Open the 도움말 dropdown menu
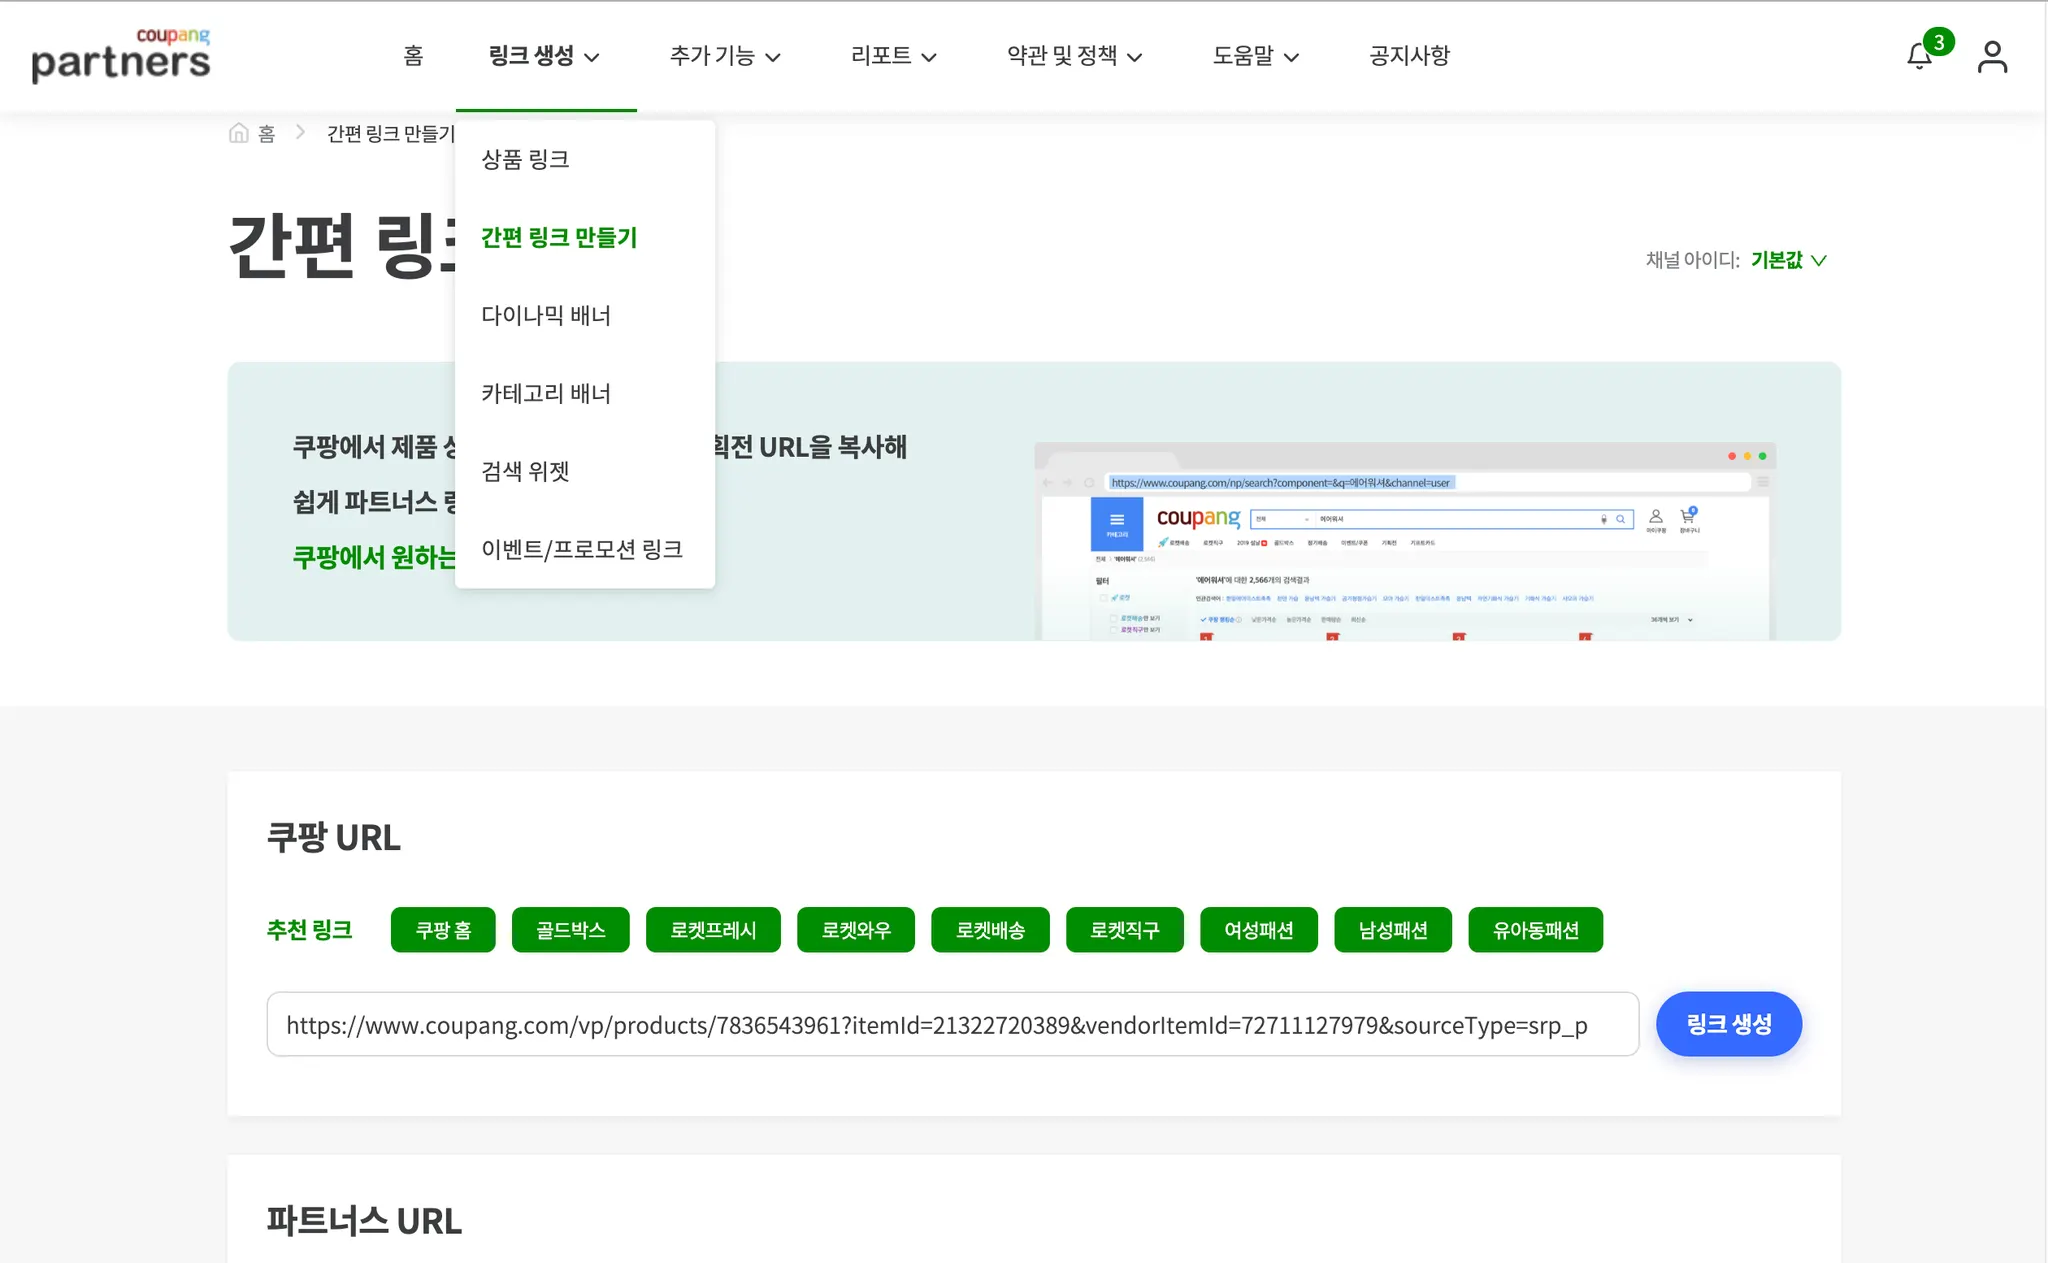The width and height of the screenshot is (2048, 1263). pyautogui.click(x=1255, y=56)
